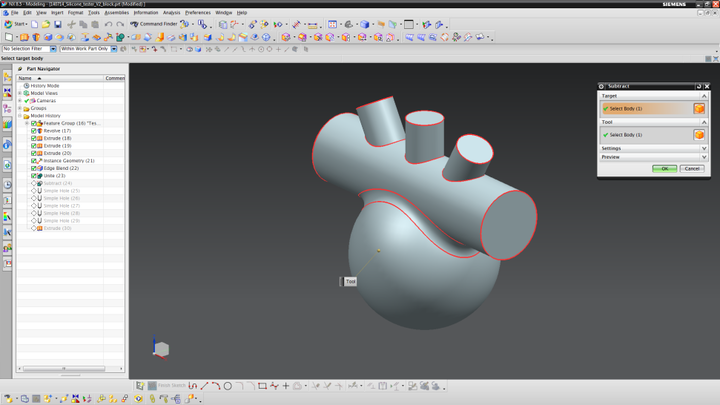Expand the Cameras tree node

tap(20, 101)
